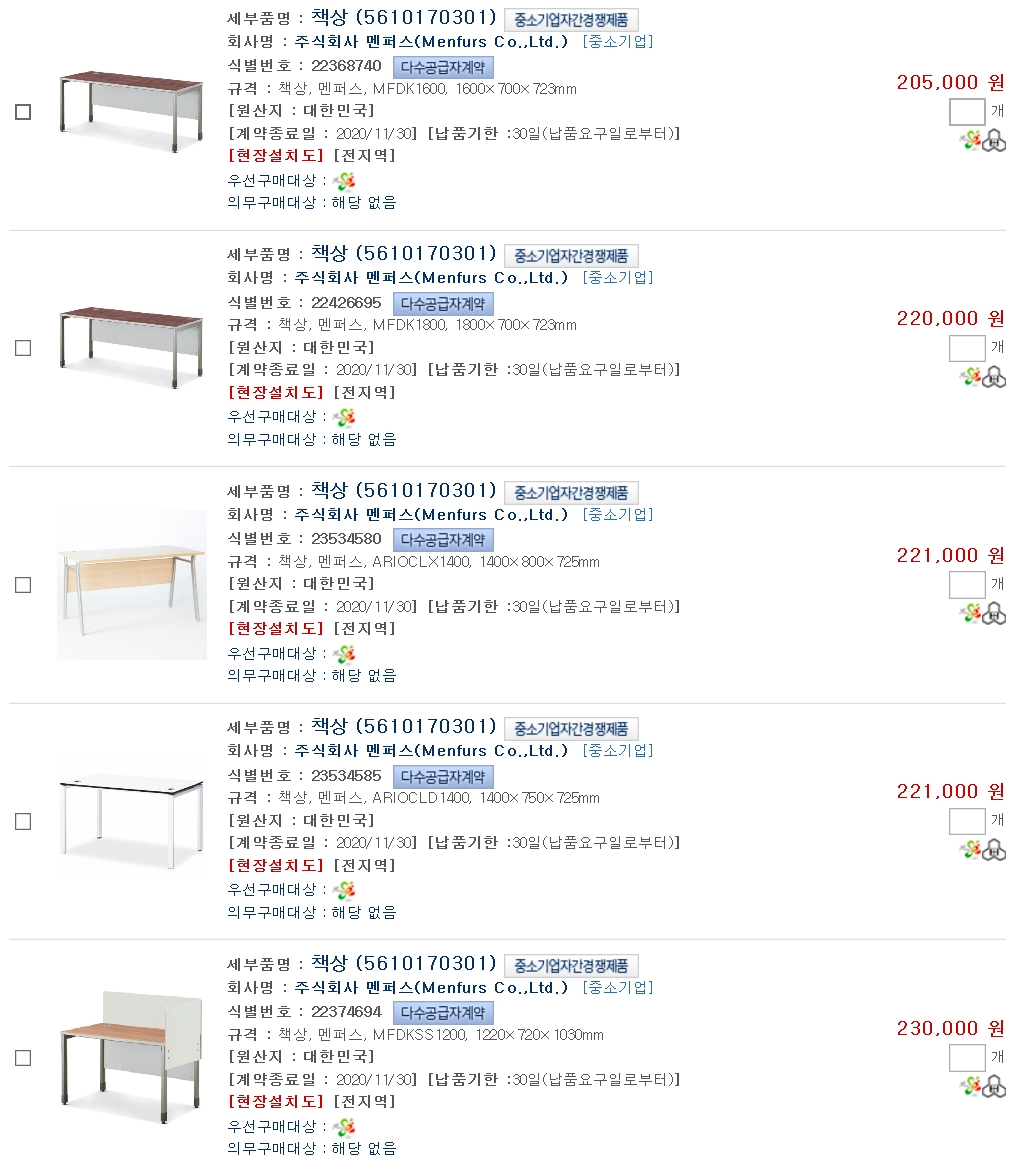Click the 우선구매대상 icon for the MFDK1800 desk
The height and width of the screenshot is (1170, 1019).
pyautogui.click(x=344, y=417)
